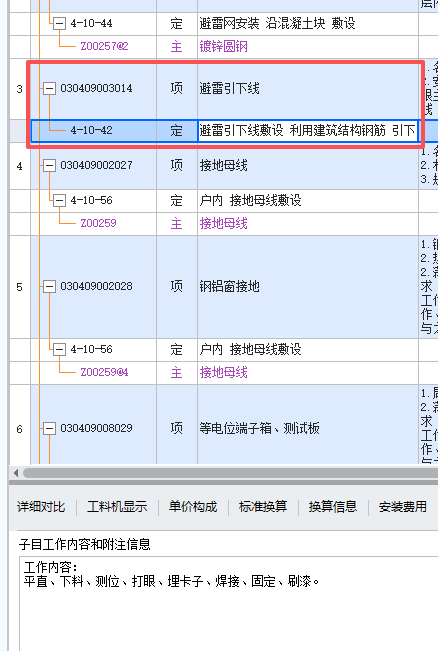Screen dimensions: 438x651
Task: Select code Z00257@2 row
Action: click(104, 46)
